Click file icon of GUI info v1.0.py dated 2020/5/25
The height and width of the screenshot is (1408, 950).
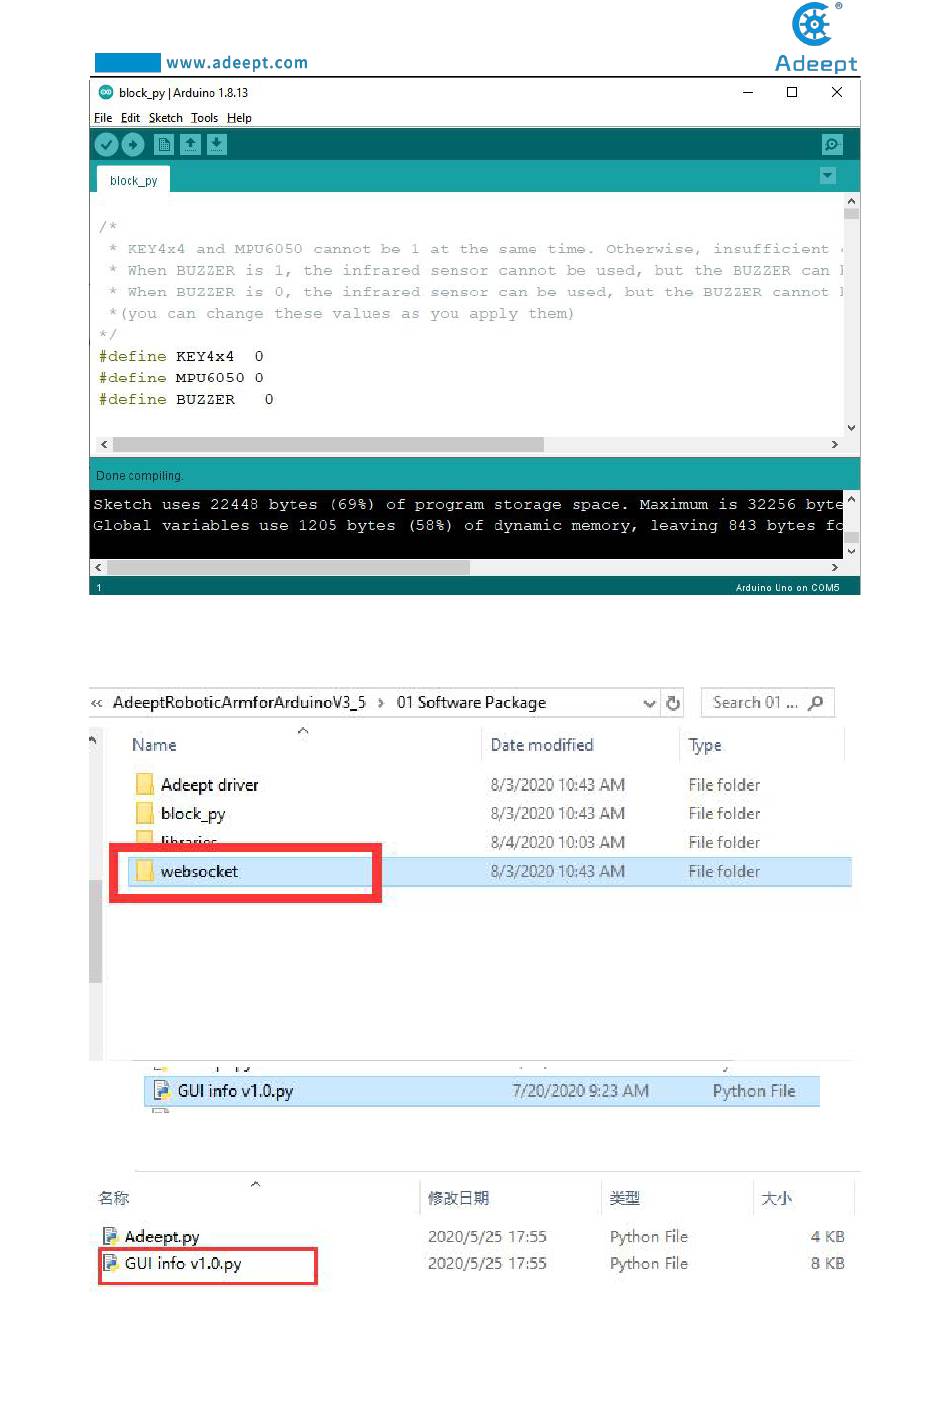[x=111, y=1264]
